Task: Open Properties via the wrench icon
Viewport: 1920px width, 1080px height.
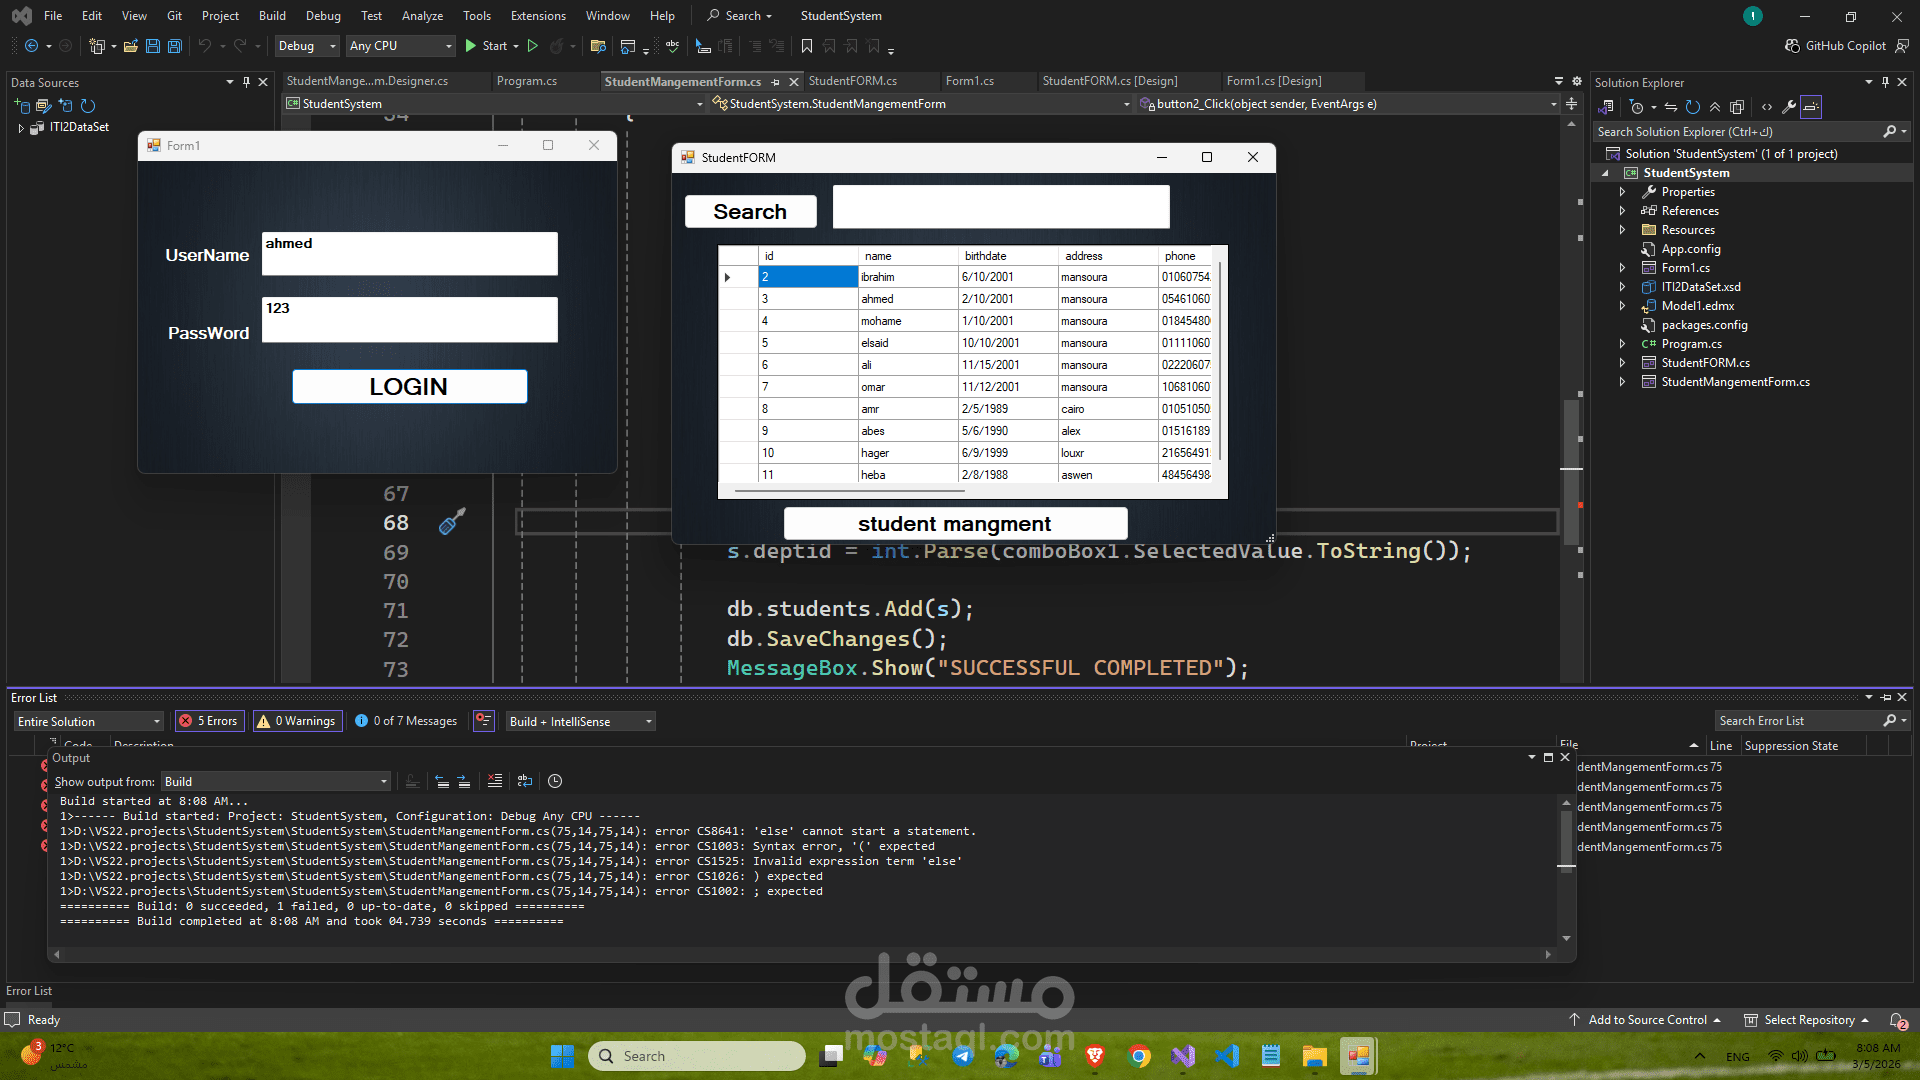Action: [1786, 107]
